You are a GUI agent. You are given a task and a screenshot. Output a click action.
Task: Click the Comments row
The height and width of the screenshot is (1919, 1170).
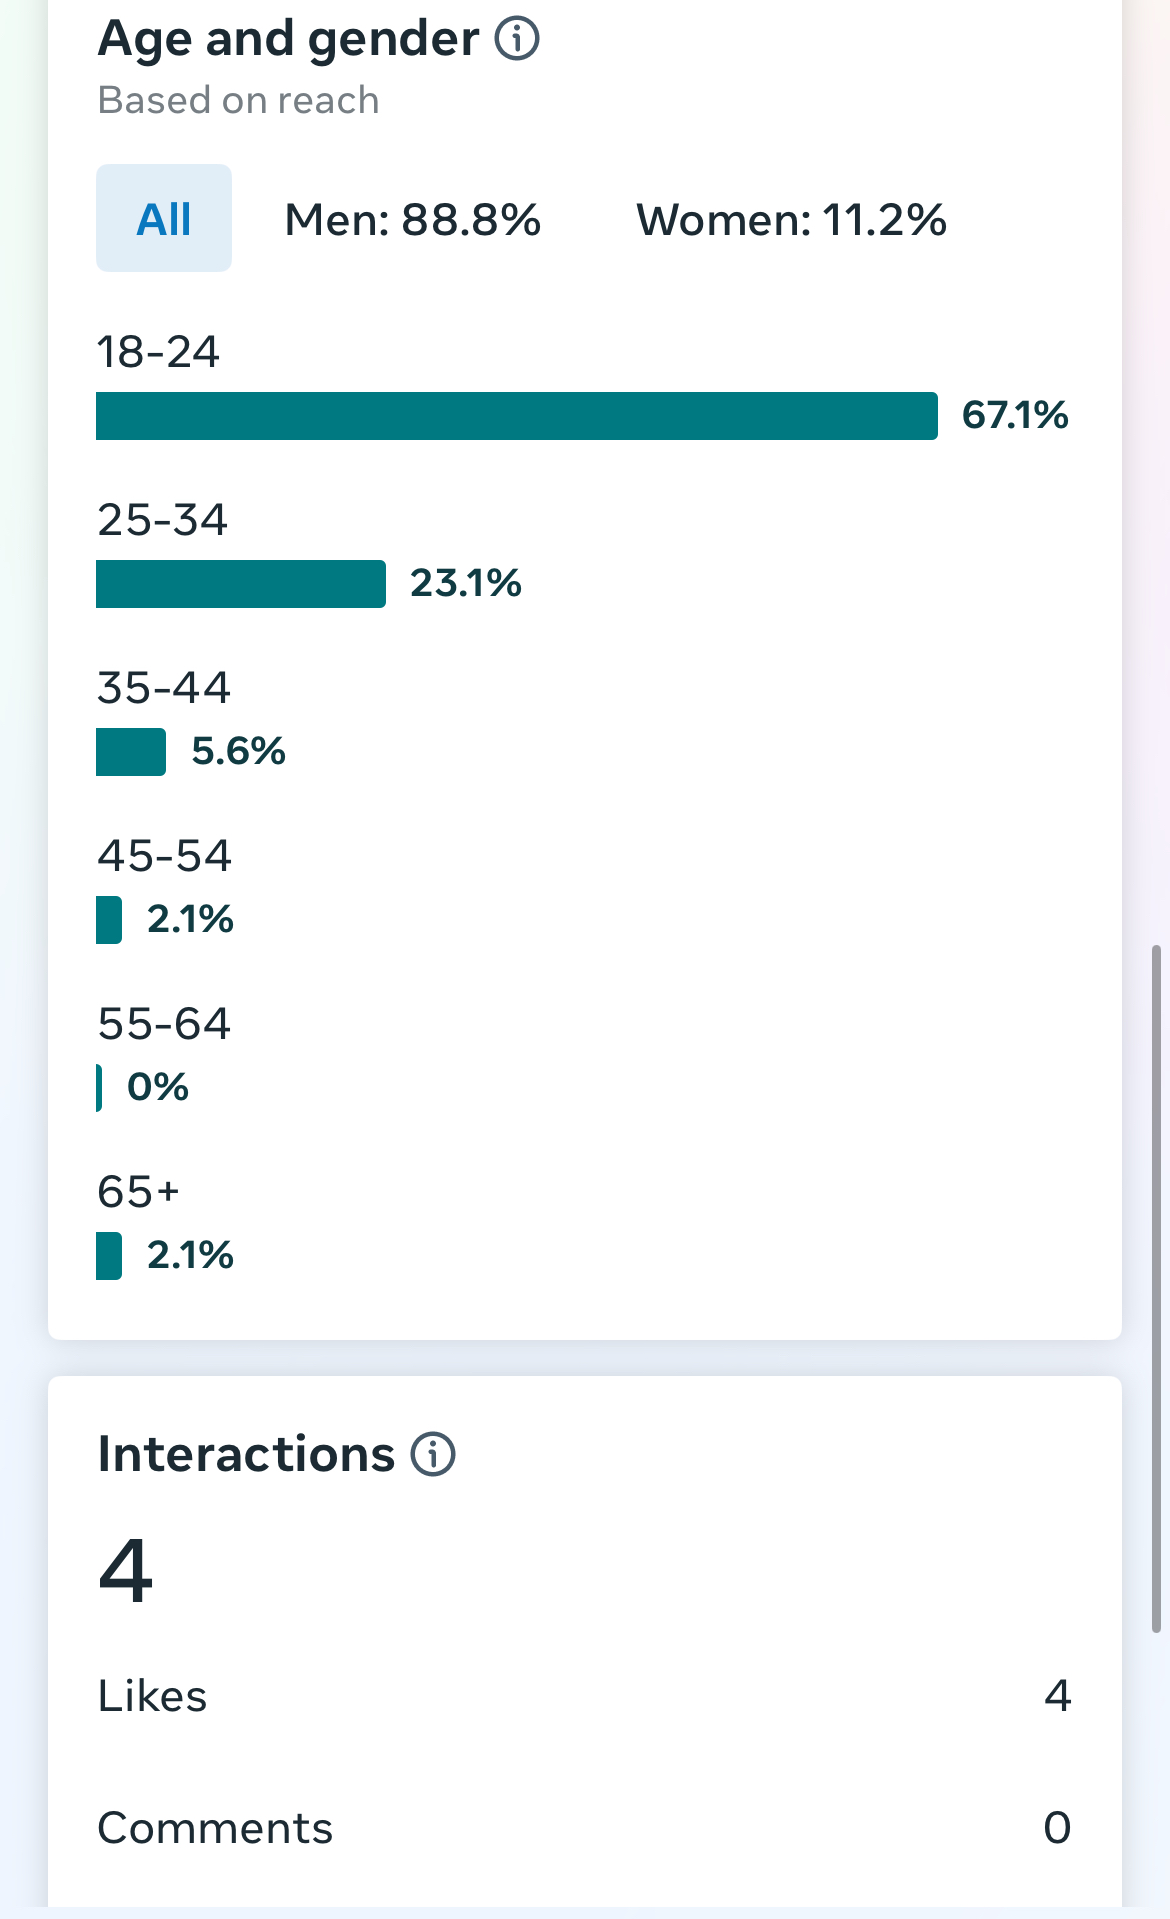point(584,1828)
